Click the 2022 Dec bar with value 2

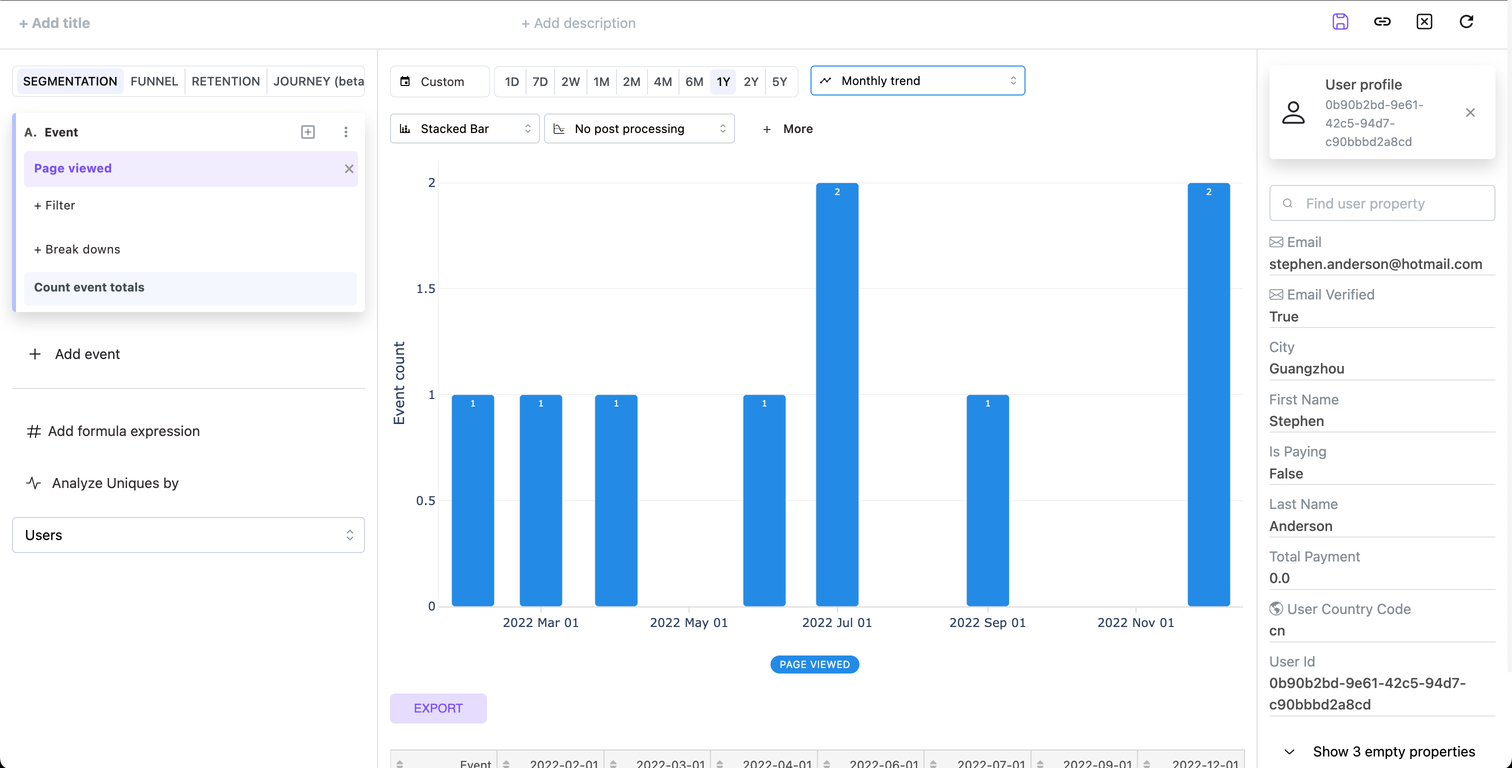click(x=1209, y=394)
